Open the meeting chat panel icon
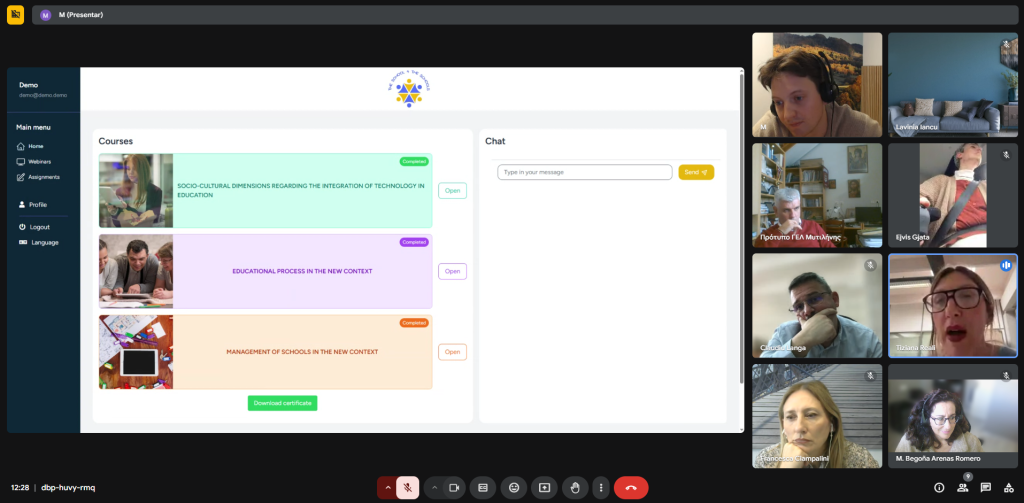 pyautogui.click(x=986, y=488)
